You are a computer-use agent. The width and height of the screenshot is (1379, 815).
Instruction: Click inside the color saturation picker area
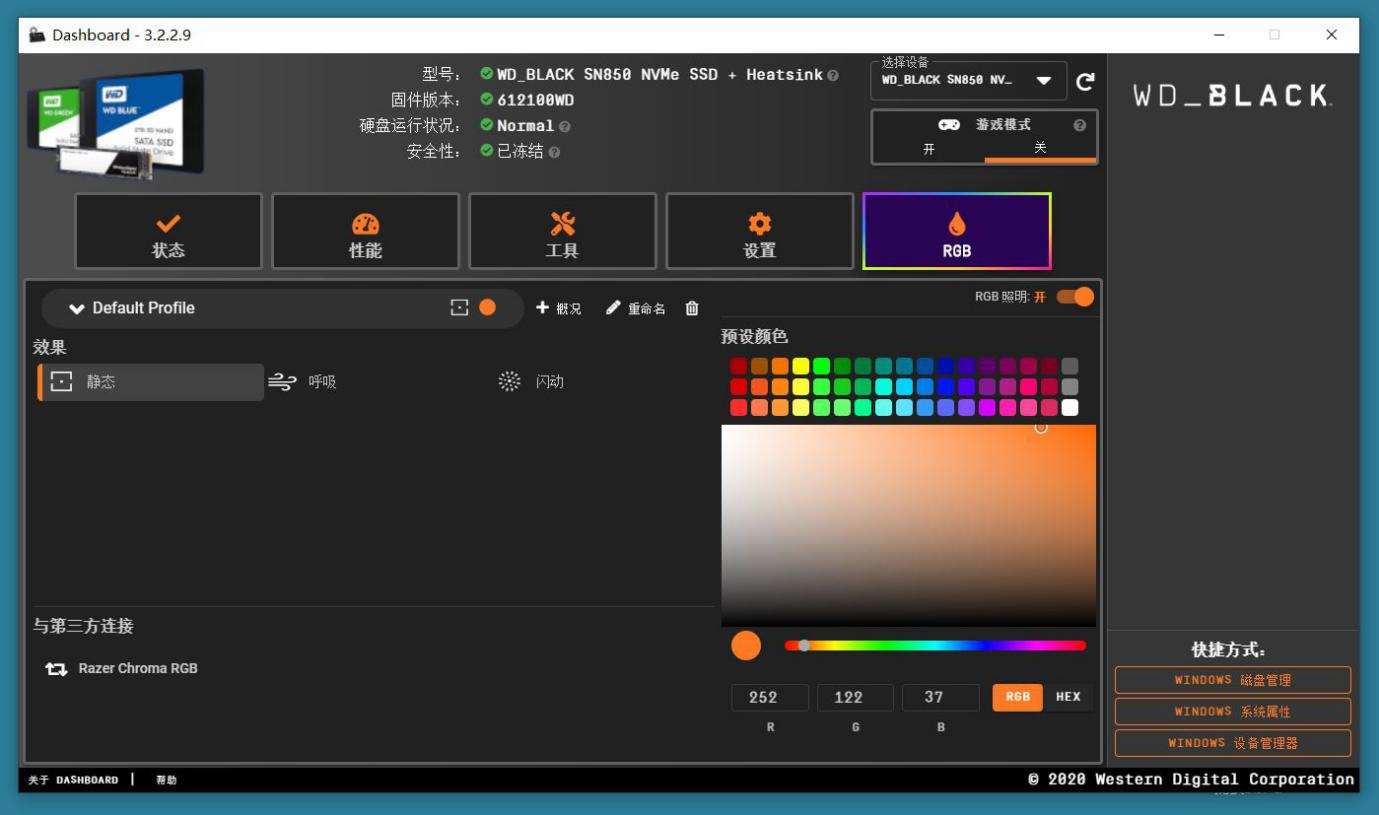[x=908, y=526]
